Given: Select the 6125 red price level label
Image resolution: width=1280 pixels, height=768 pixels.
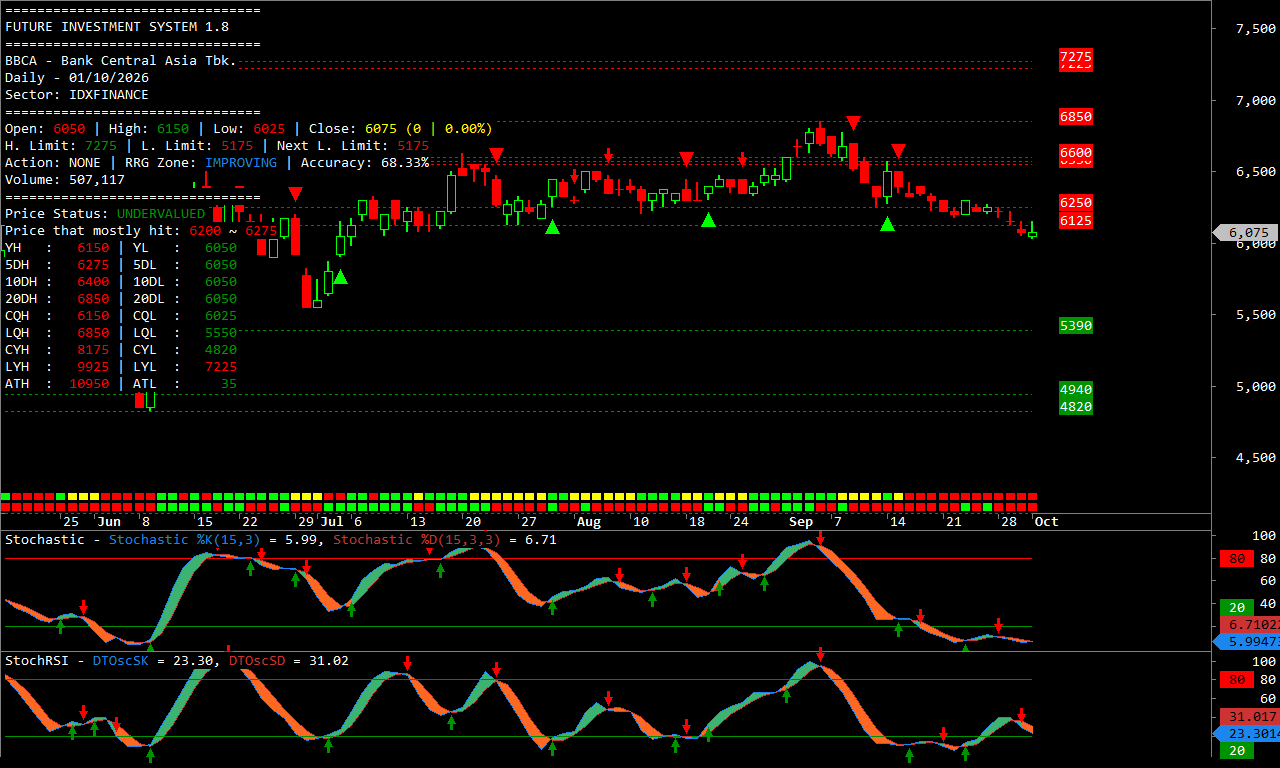Looking at the screenshot, I should 1076,220.
